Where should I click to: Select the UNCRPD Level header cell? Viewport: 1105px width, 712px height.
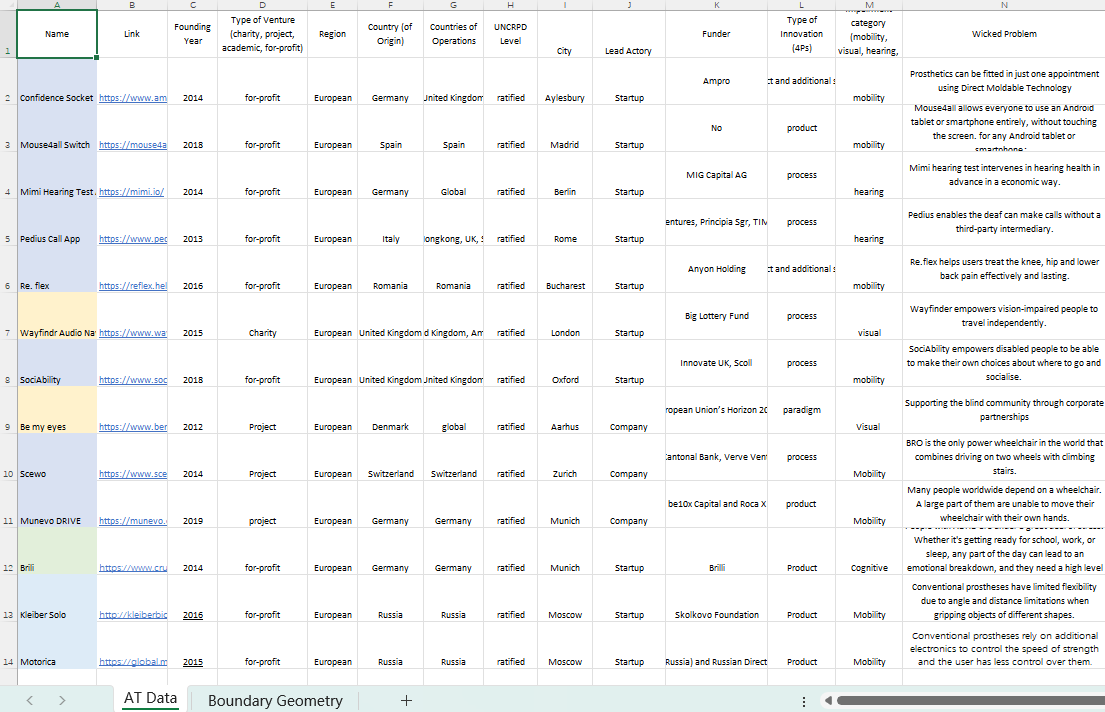(x=510, y=34)
